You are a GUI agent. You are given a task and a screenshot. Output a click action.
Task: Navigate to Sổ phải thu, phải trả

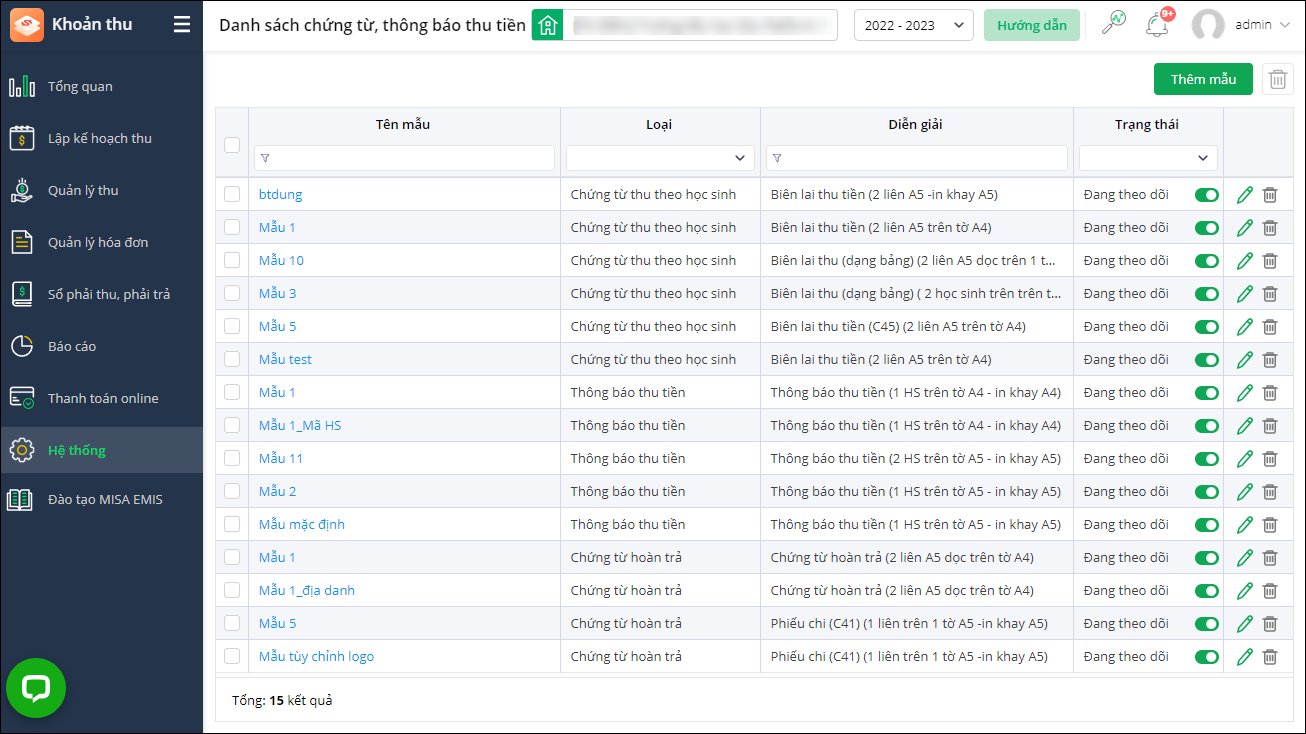[x=101, y=295]
